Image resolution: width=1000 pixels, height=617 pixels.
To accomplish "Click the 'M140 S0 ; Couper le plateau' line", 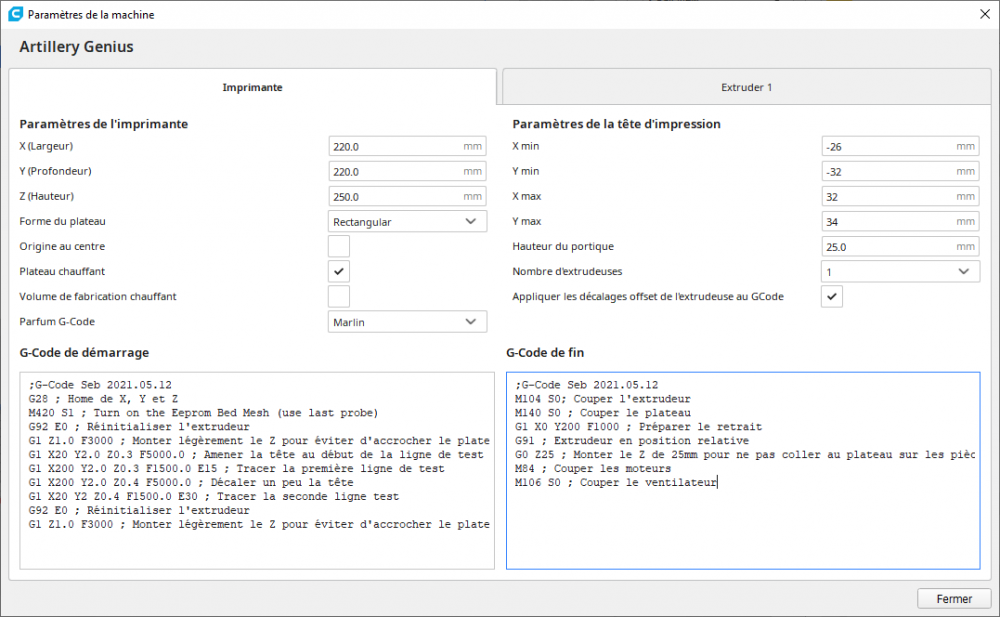I will 603,413.
